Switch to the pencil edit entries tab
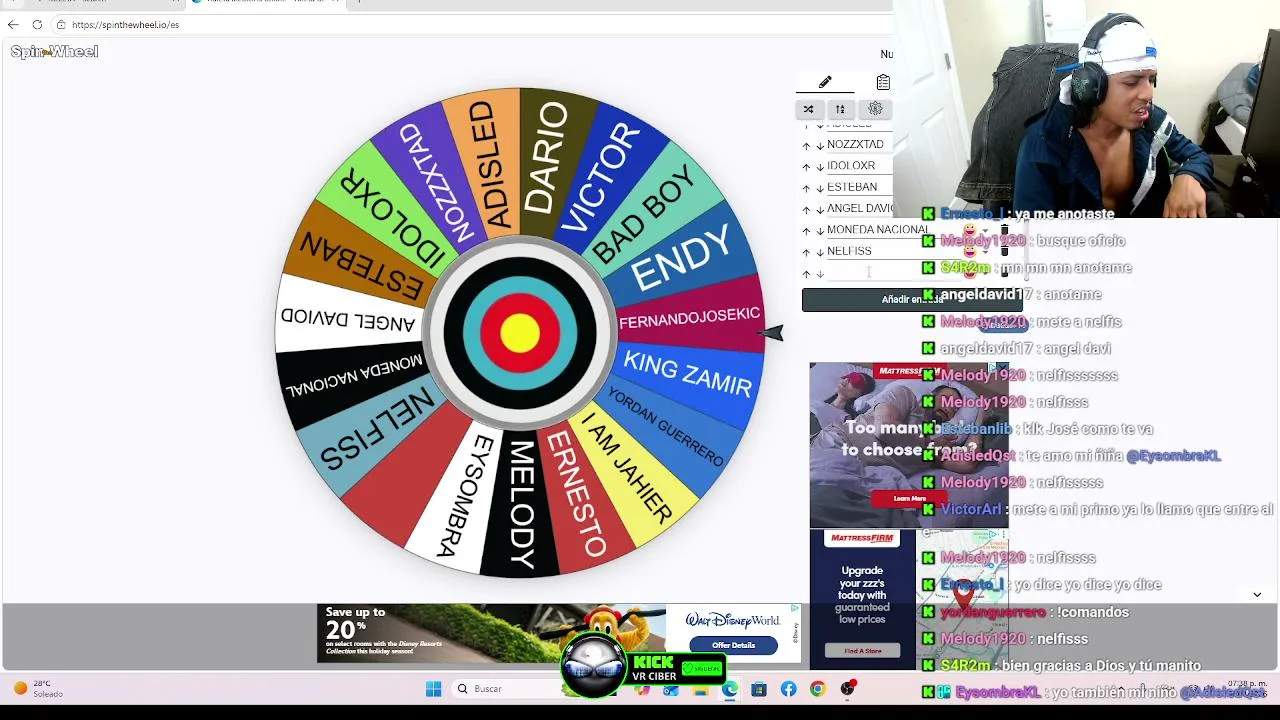The width and height of the screenshot is (1280, 720). point(825,82)
